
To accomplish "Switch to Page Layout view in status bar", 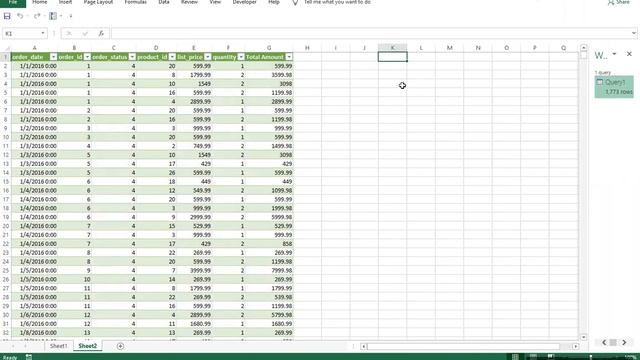I will click(533, 357).
